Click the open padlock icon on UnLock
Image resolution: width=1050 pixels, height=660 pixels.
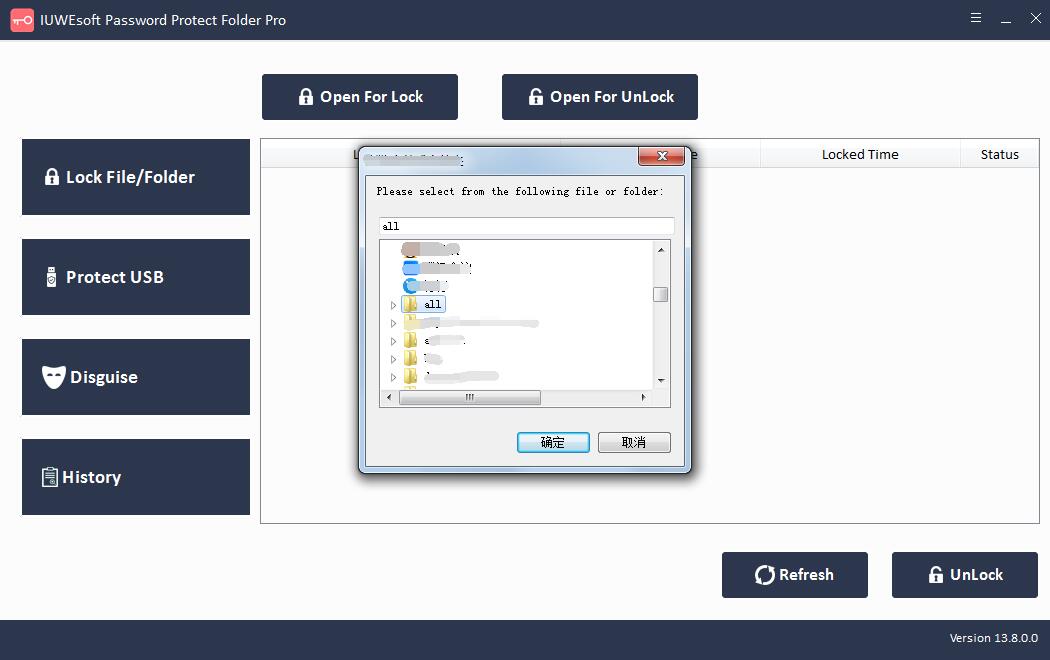(935, 575)
